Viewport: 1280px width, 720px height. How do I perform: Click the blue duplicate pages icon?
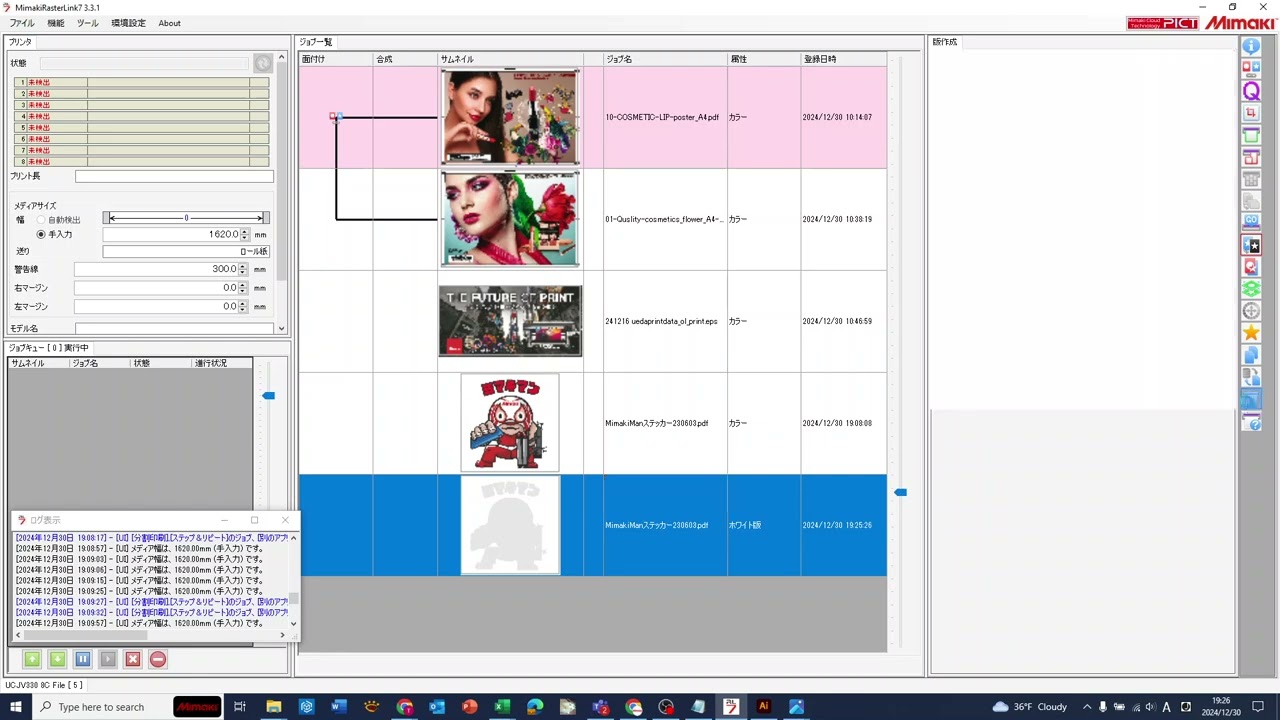[x=1251, y=355]
